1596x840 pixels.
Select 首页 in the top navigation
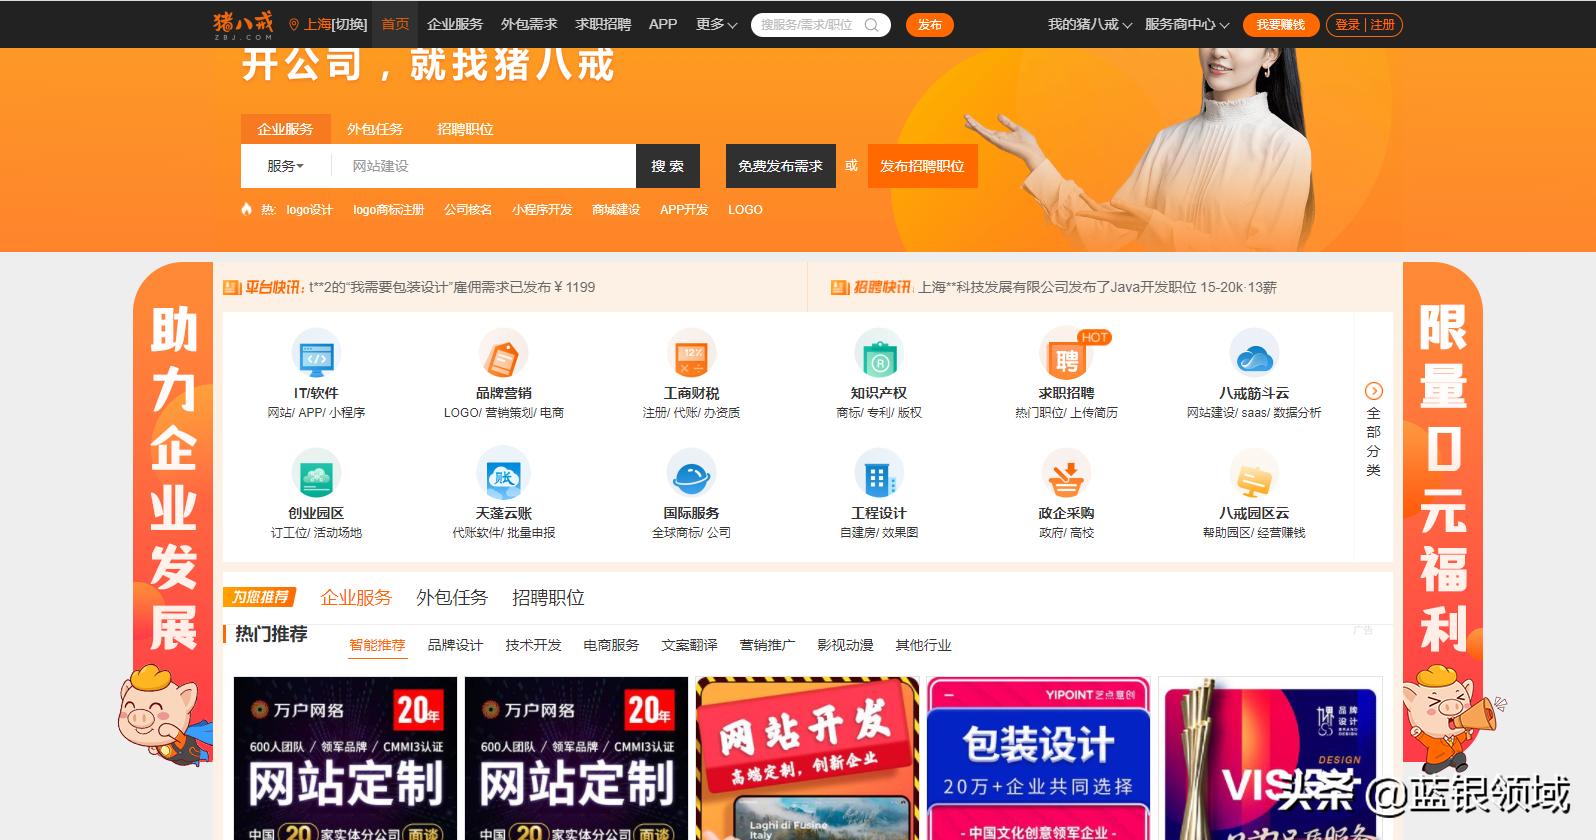(x=395, y=24)
